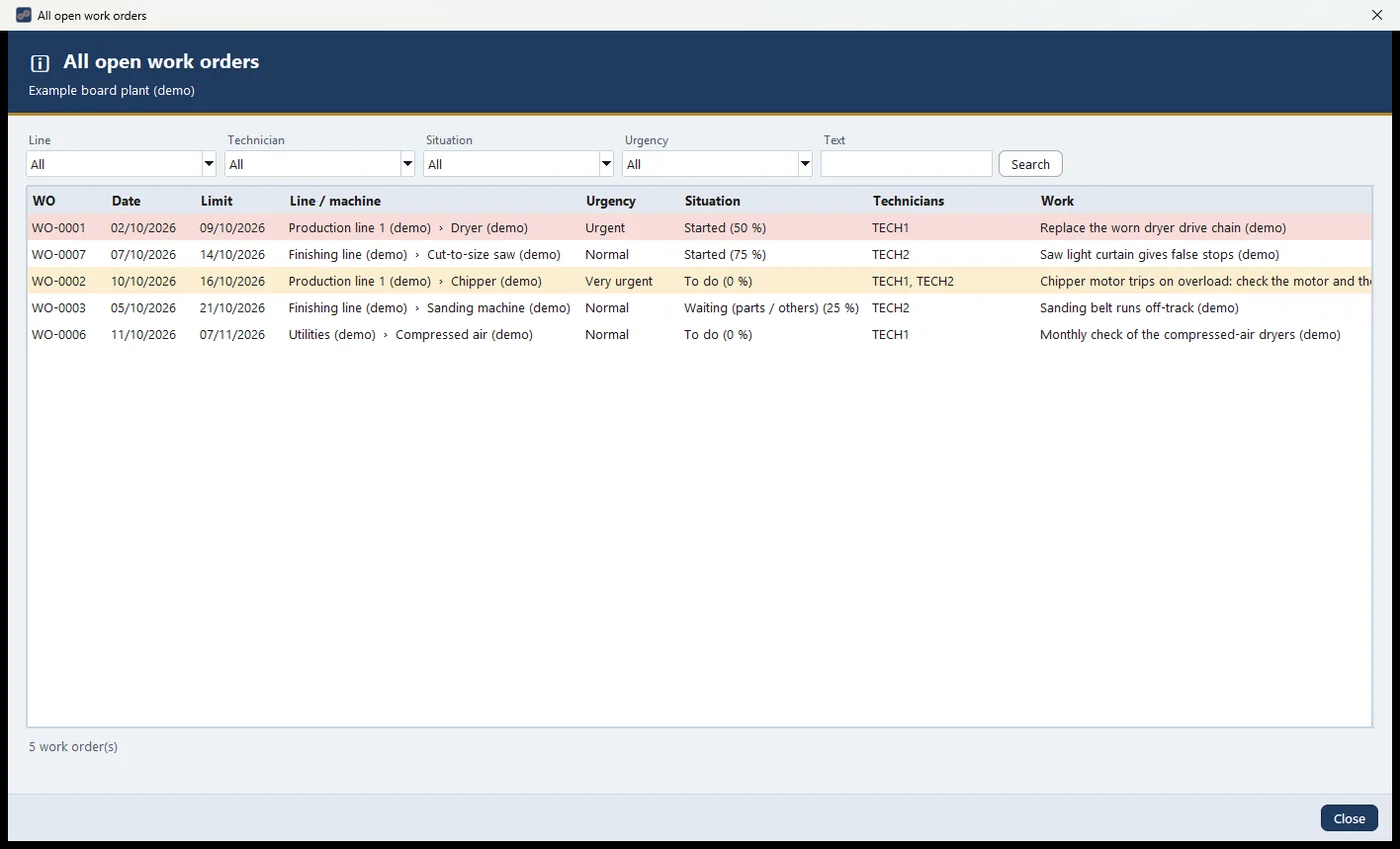Click the info icon beside the header title
Viewport: 1400px width, 849px height.
coord(40,63)
